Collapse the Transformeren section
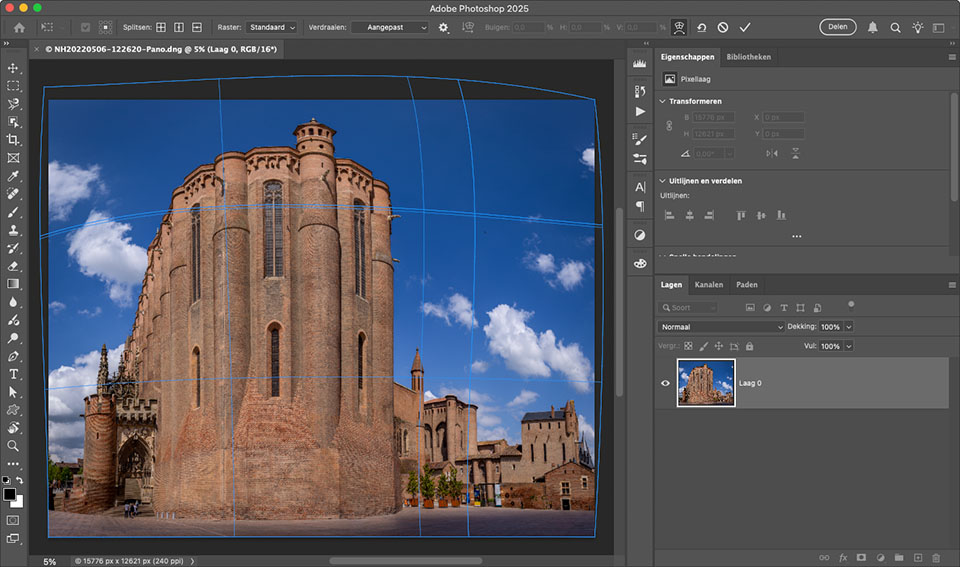960x567 pixels. tap(663, 101)
